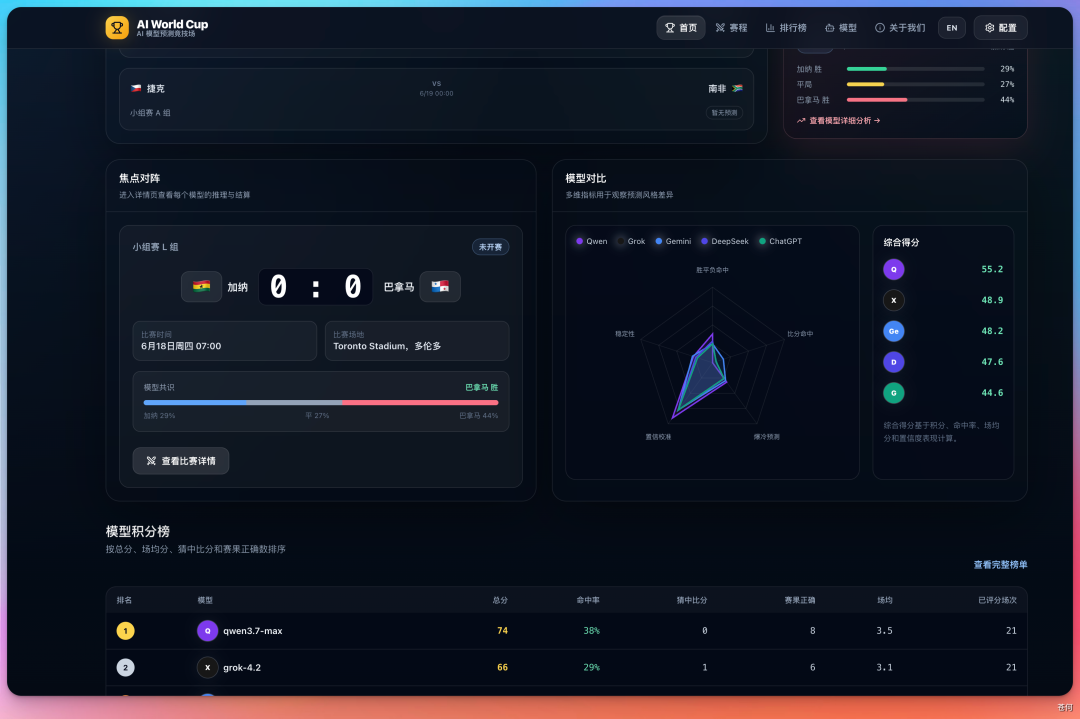The width and height of the screenshot is (1080, 719).
Task: Click the 未开赛 status badge
Action: [x=490, y=247]
